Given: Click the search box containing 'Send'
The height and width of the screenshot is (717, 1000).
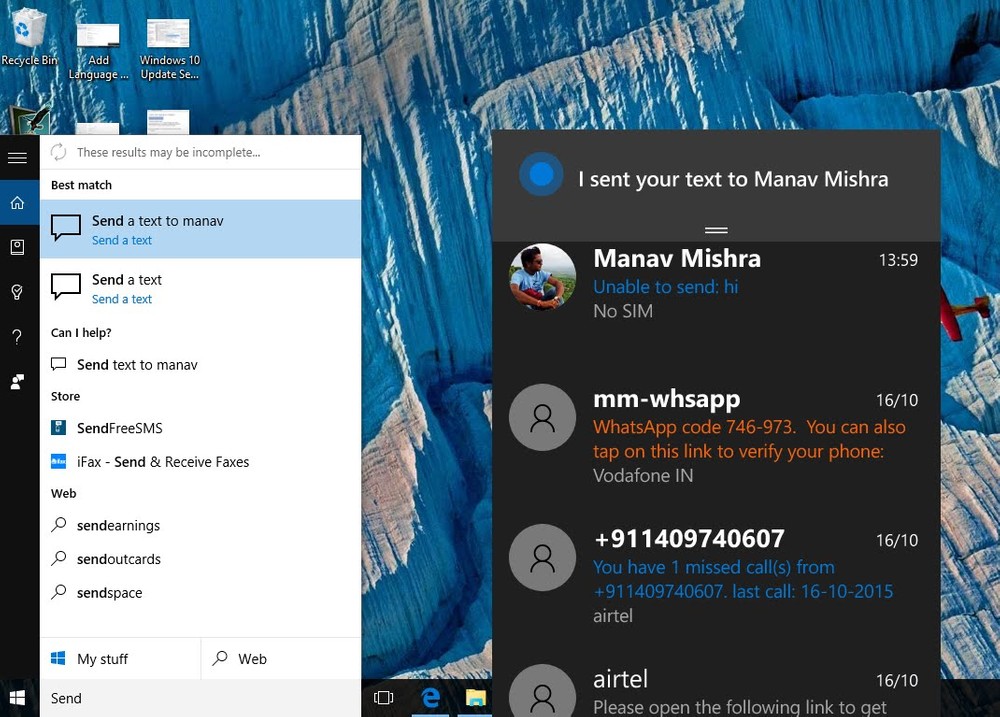Looking at the screenshot, I should pos(200,698).
